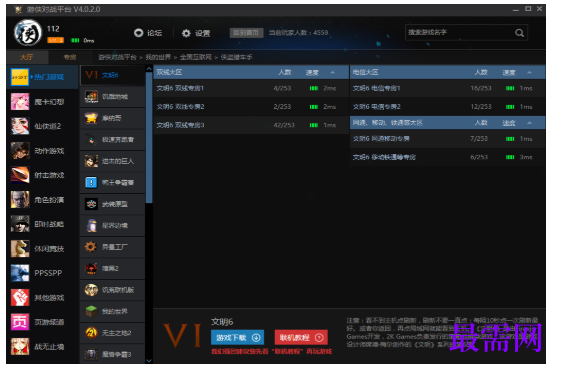Viewport: 561px width, 369px height.
Task: Choose the 无主之地2 game icon
Action: [x=92, y=333]
